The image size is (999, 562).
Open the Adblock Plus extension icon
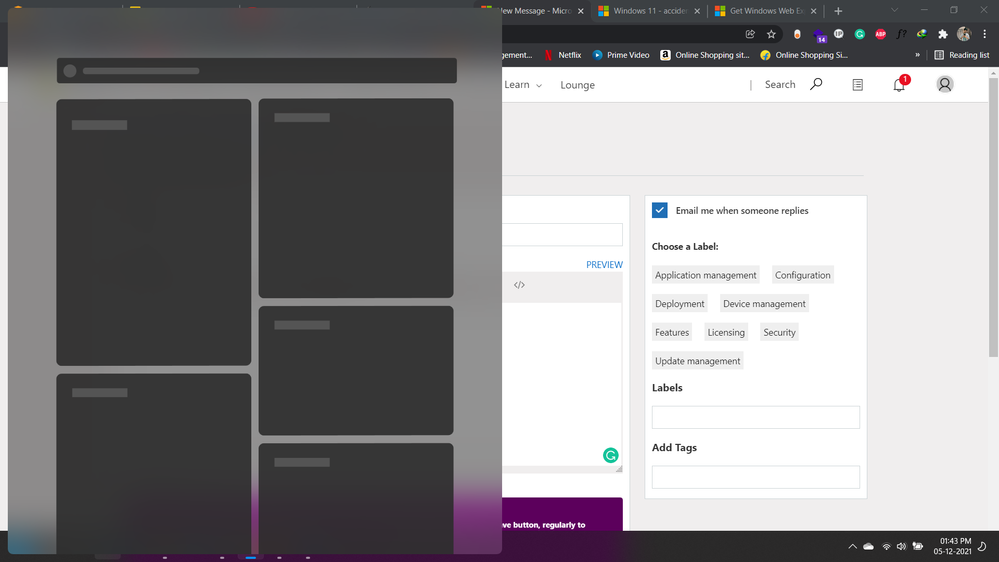point(880,34)
